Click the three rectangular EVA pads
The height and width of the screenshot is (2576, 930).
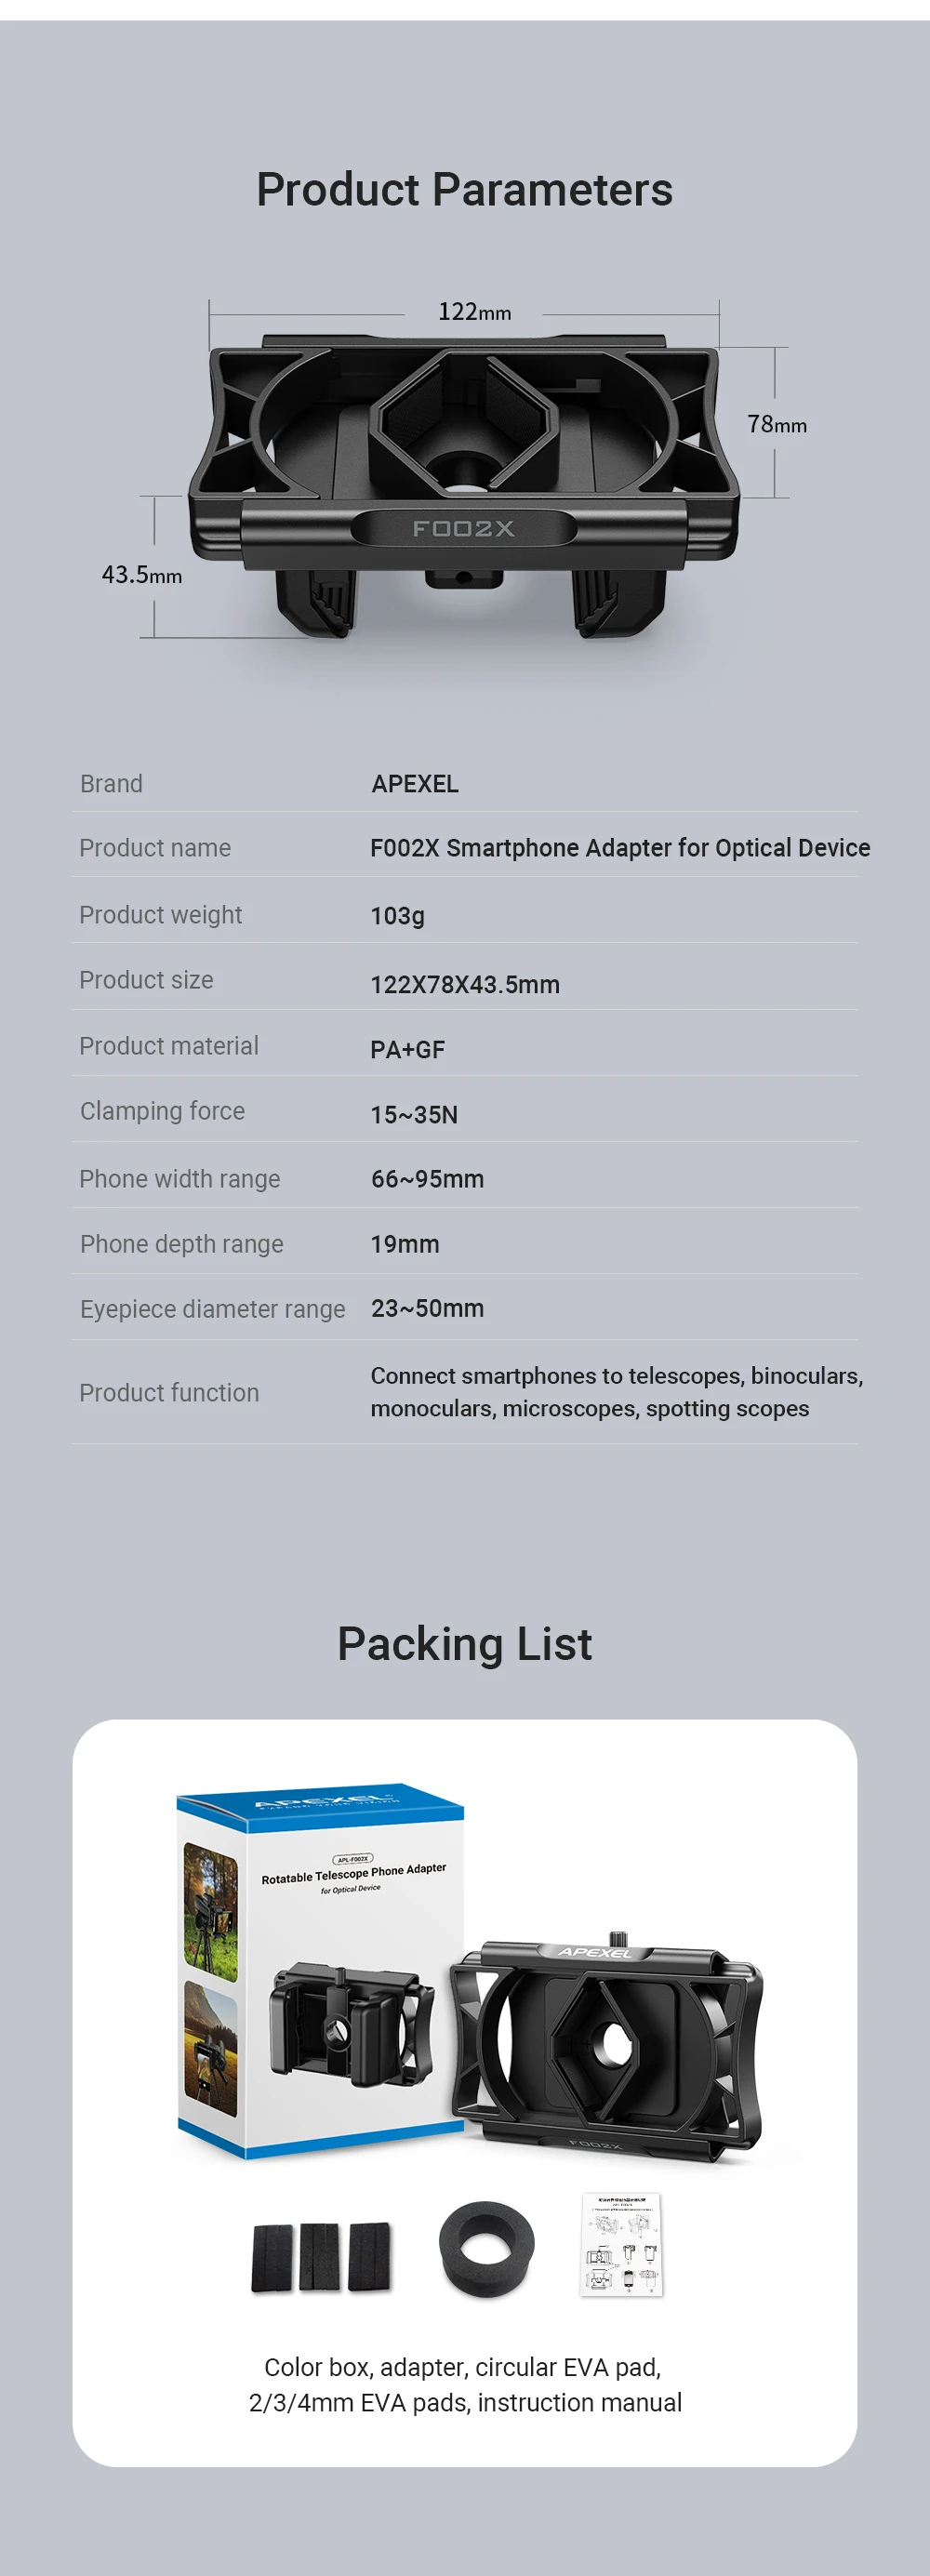point(321,2256)
